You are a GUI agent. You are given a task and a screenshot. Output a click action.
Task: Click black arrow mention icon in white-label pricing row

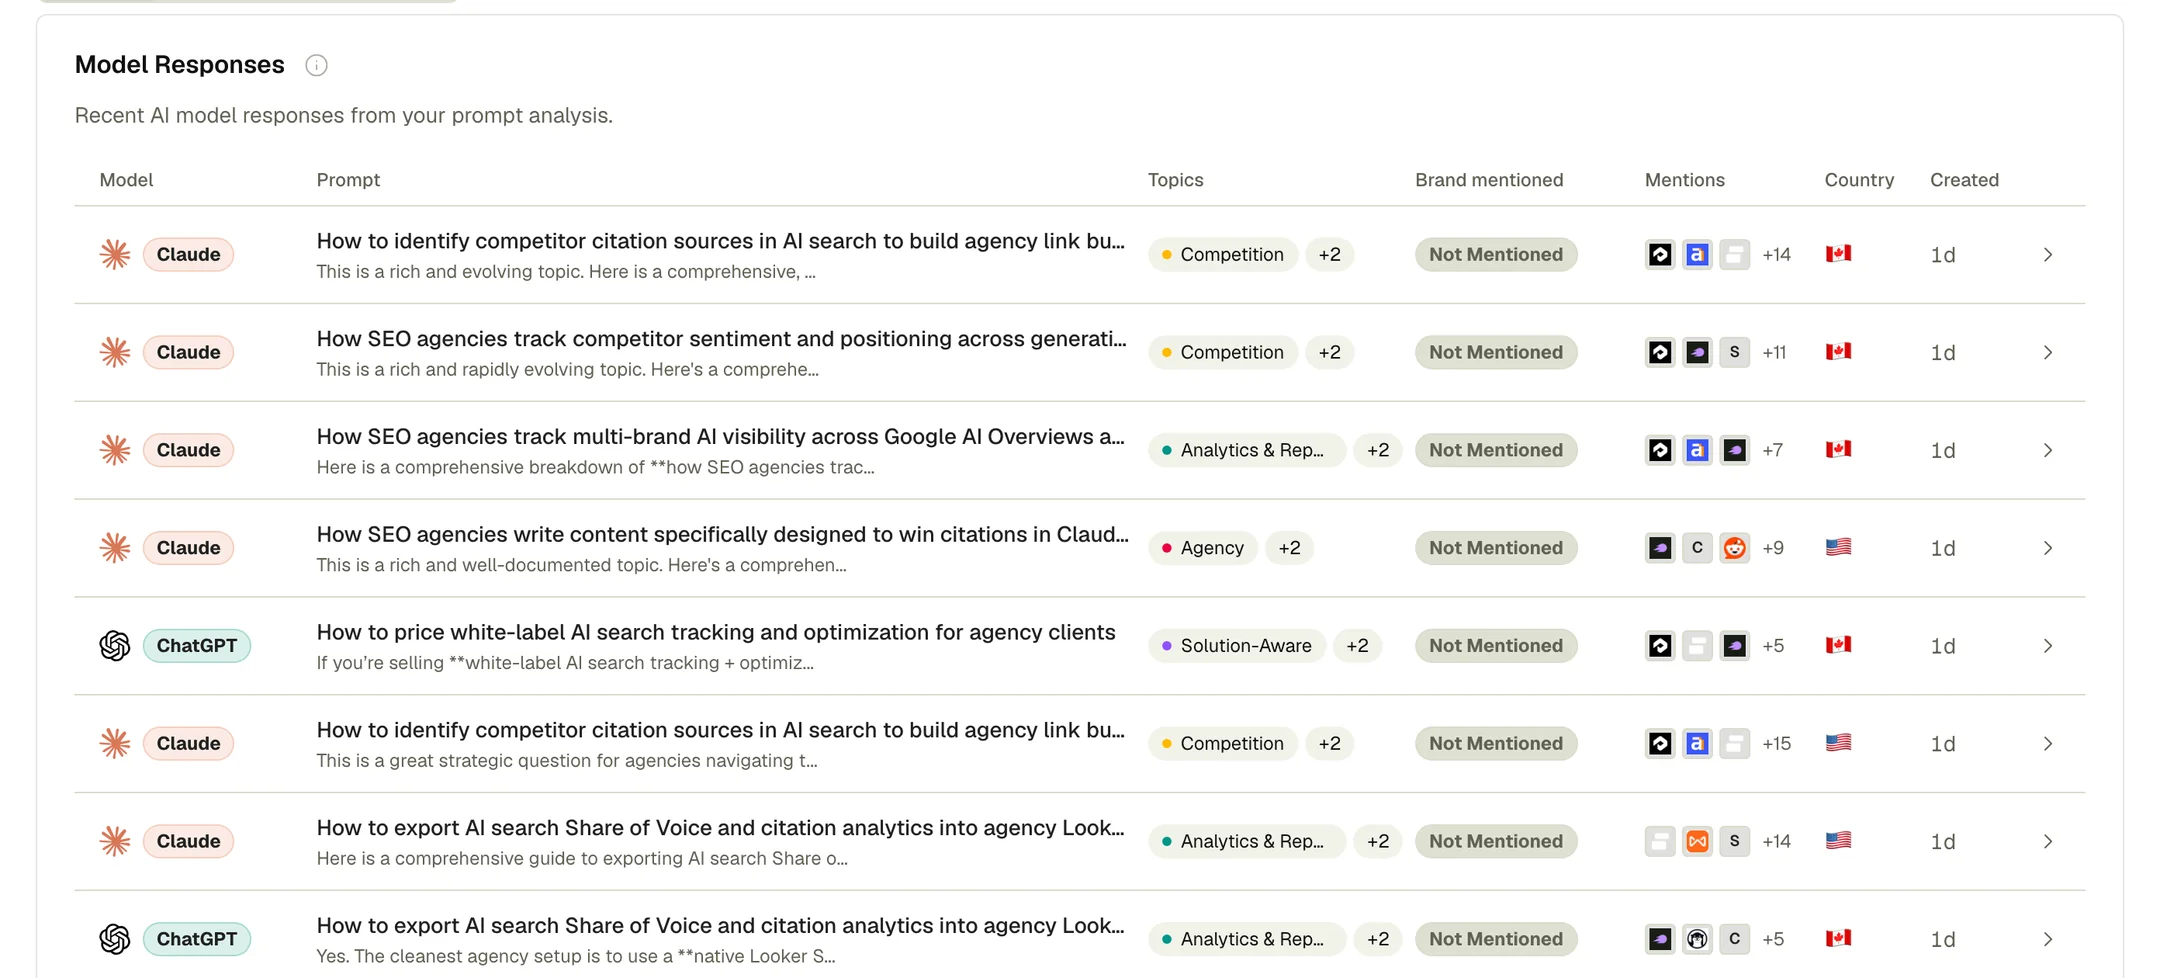point(1660,646)
